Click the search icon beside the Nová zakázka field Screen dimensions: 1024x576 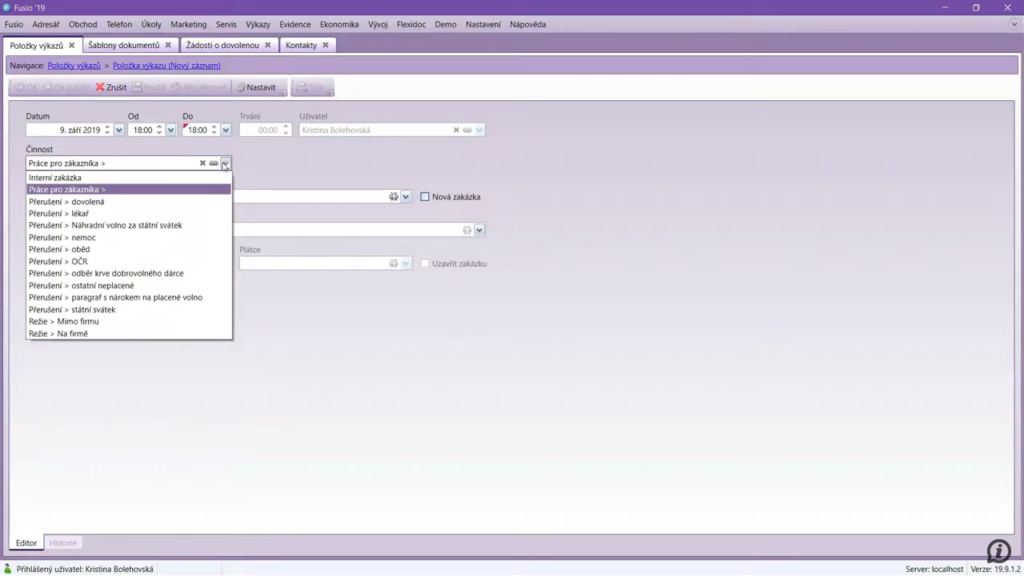click(394, 197)
